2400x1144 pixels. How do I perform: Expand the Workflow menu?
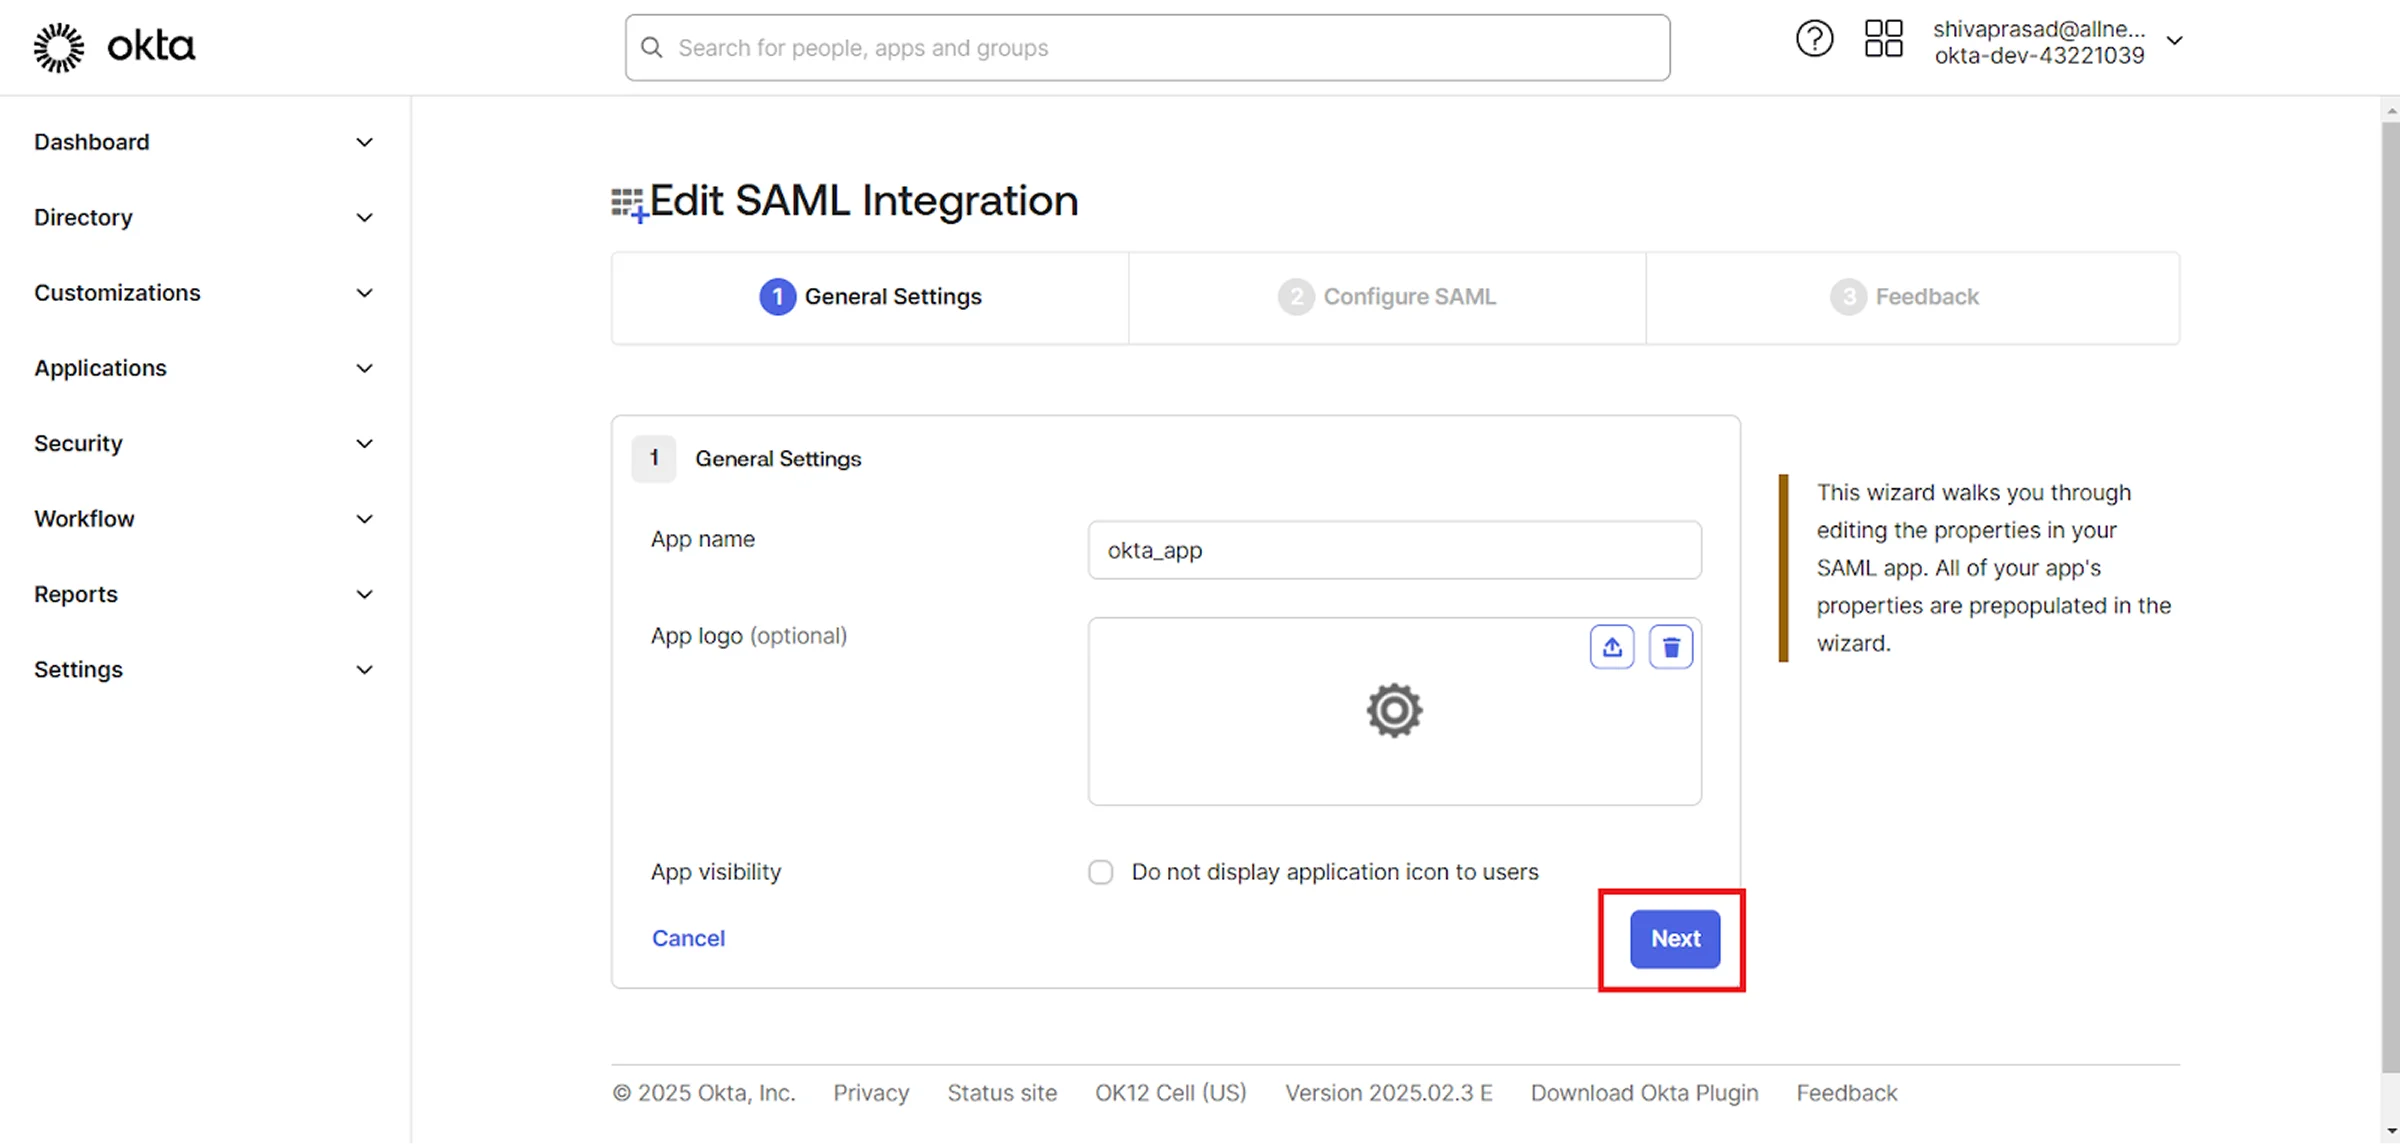pos(204,519)
